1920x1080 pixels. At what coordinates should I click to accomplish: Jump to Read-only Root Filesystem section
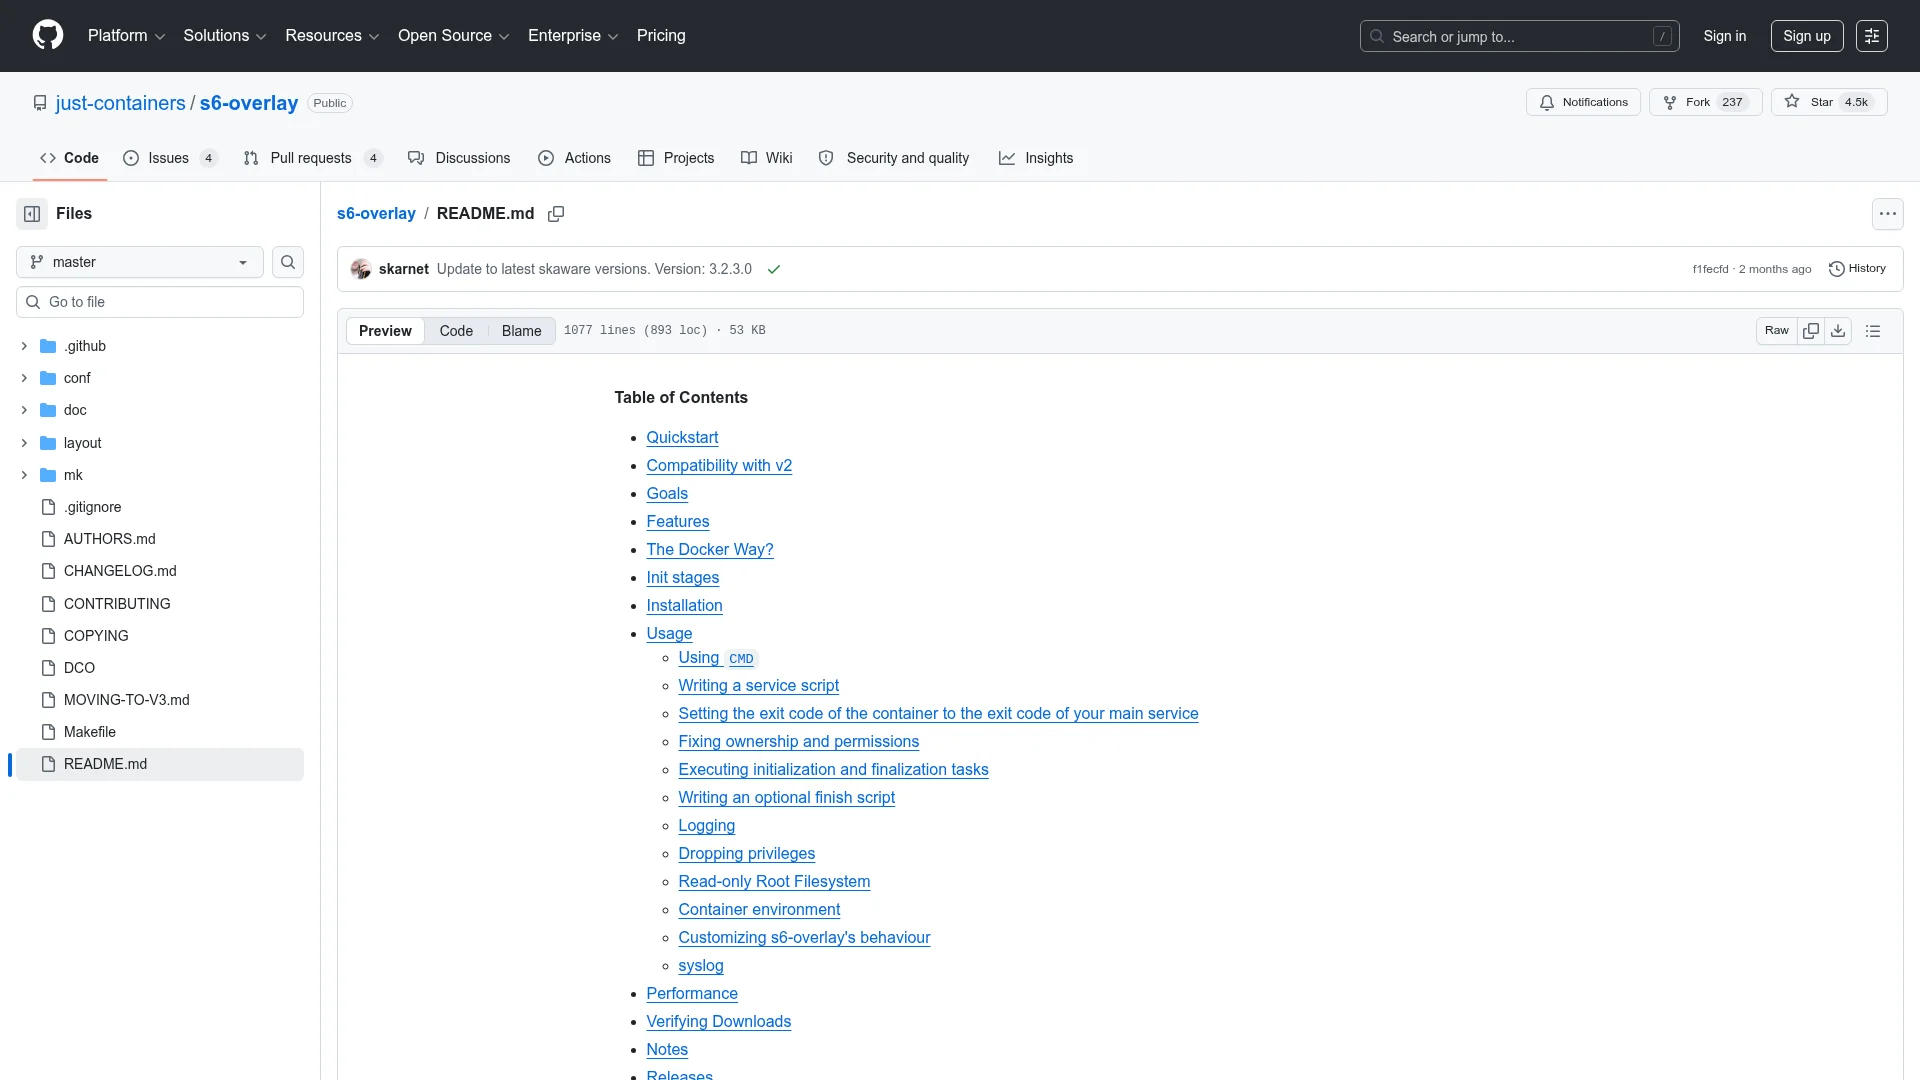click(774, 882)
